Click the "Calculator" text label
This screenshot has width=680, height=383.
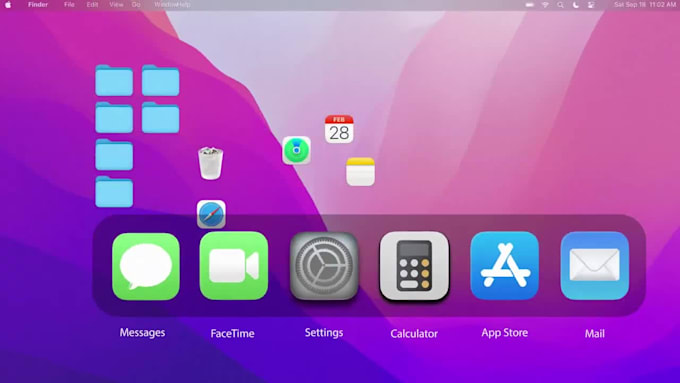point(414,334)
